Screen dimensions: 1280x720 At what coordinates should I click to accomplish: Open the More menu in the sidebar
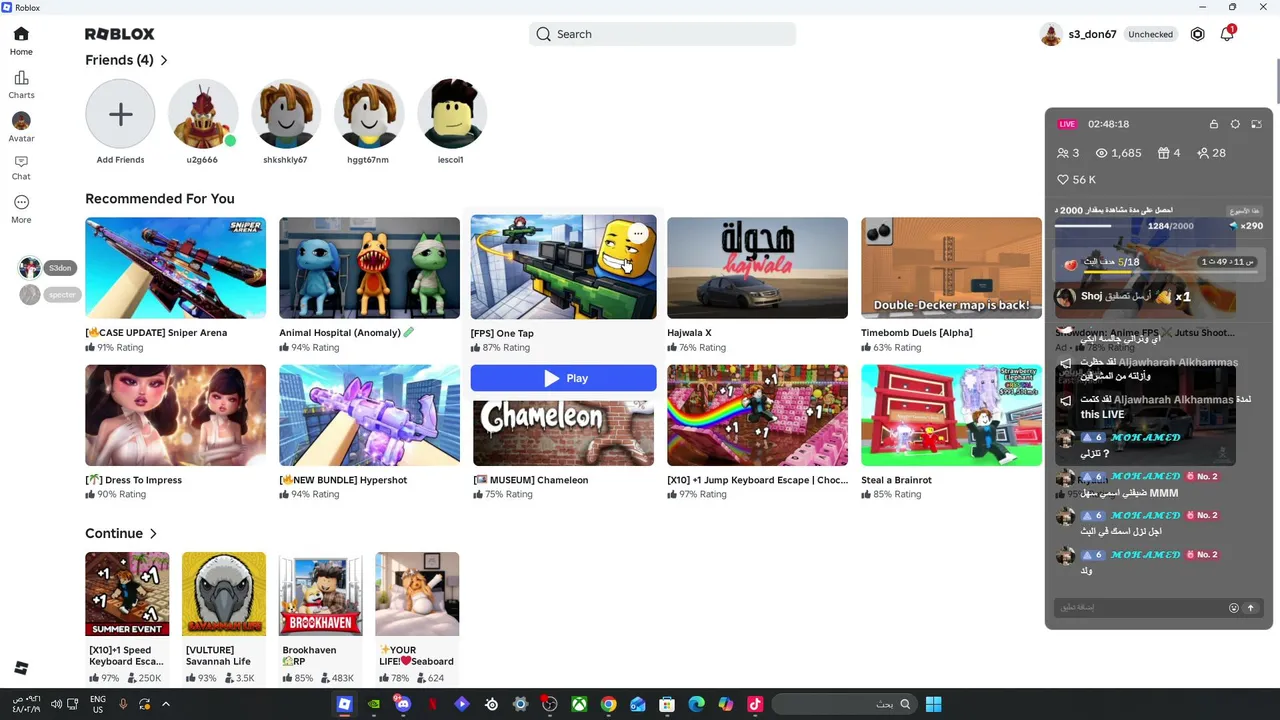tap(21, 209)
